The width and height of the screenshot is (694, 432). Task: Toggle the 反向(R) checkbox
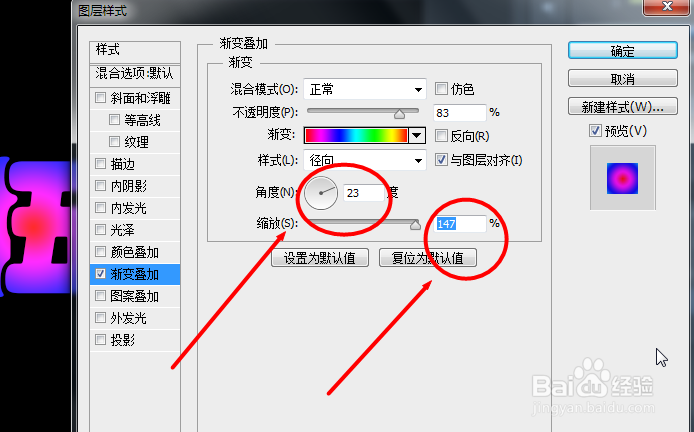441,135
